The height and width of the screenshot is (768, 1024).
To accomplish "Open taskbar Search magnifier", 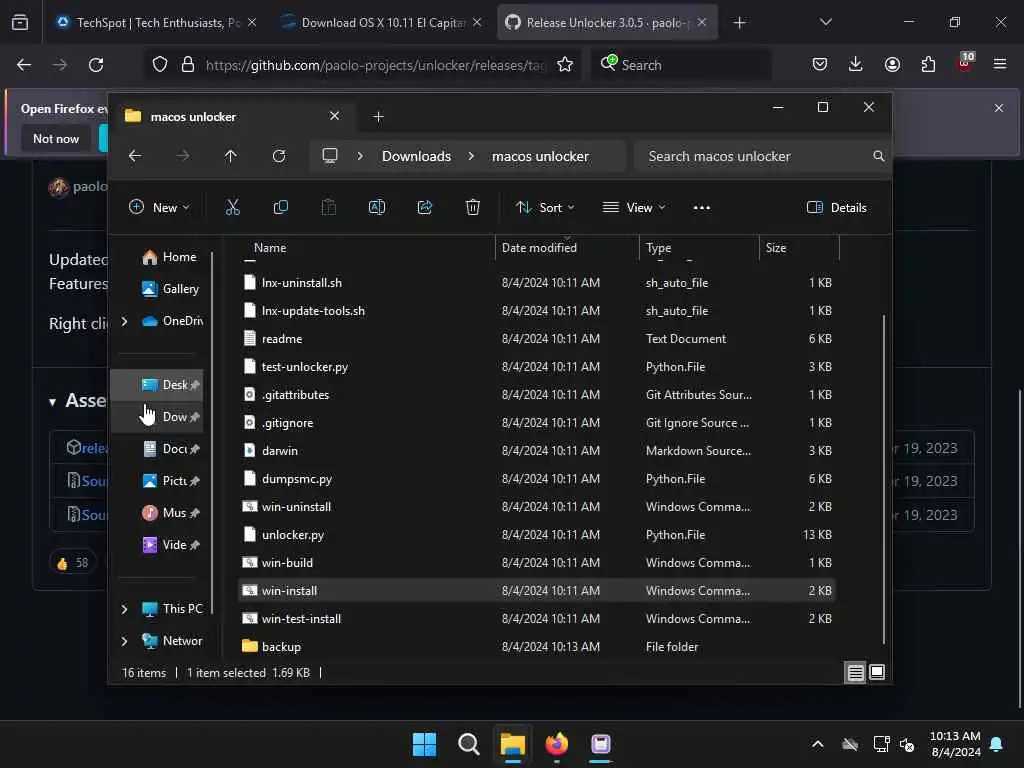I will pyautogui.click(x=468, y=744).
